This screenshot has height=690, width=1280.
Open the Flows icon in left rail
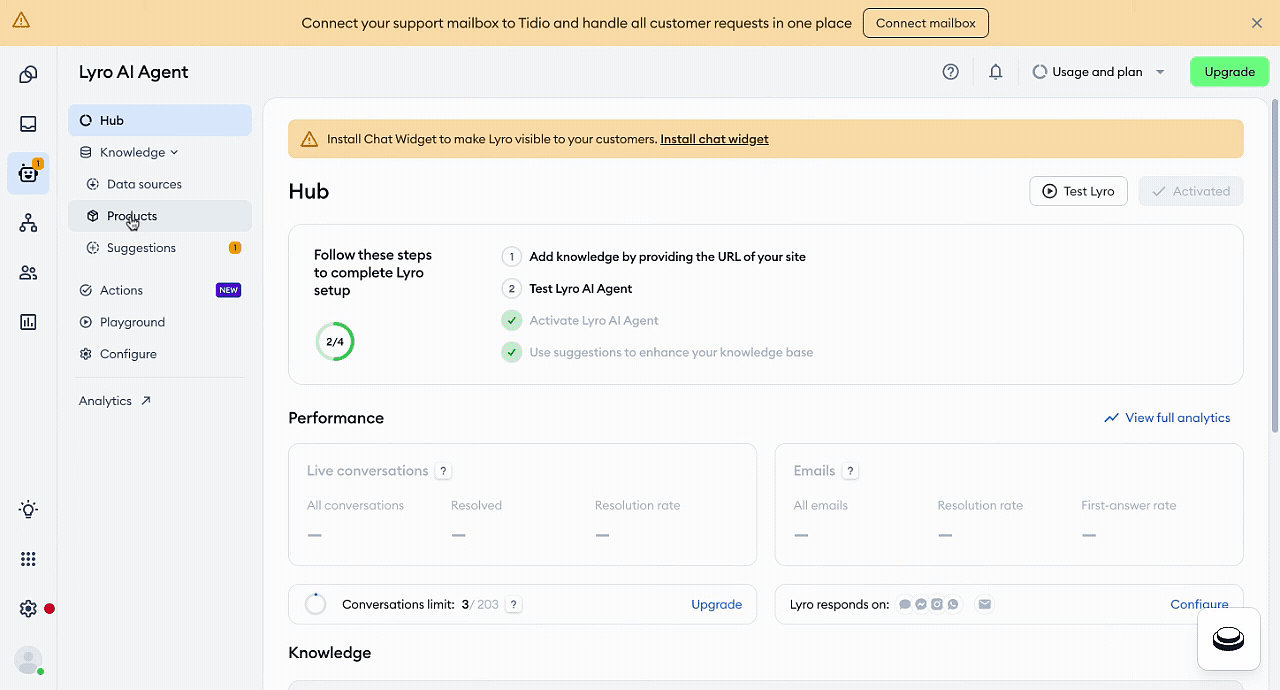point(28,223)
